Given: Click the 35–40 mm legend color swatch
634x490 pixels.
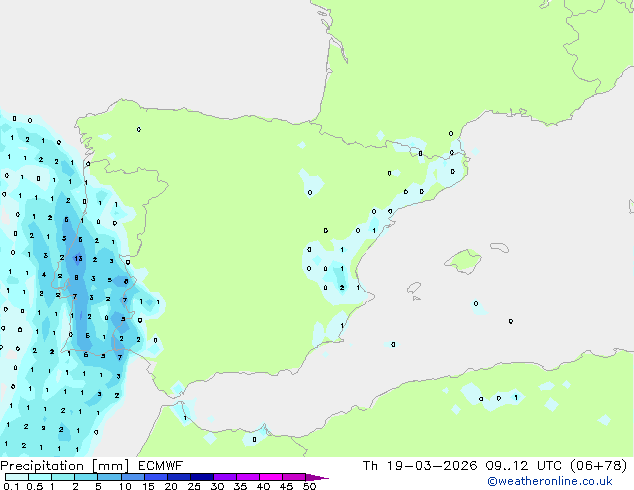Looking at the screenshot, I should tap(247, 477).
